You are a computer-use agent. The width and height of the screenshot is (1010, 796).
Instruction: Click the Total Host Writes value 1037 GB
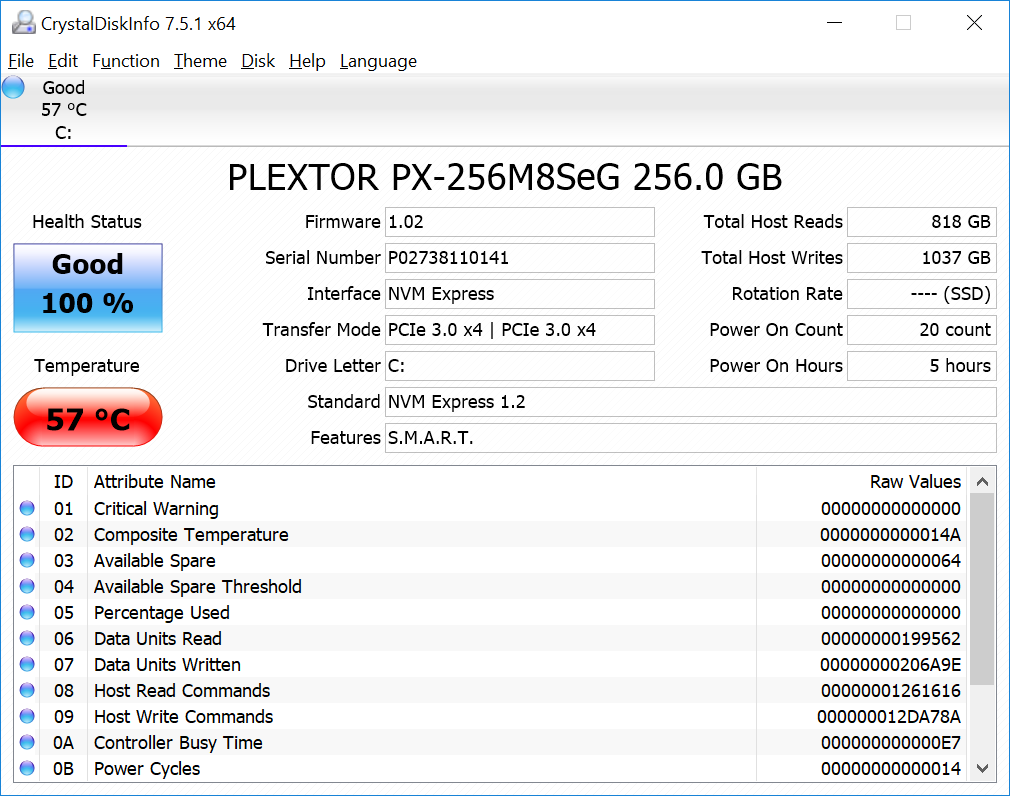point(922,258)
